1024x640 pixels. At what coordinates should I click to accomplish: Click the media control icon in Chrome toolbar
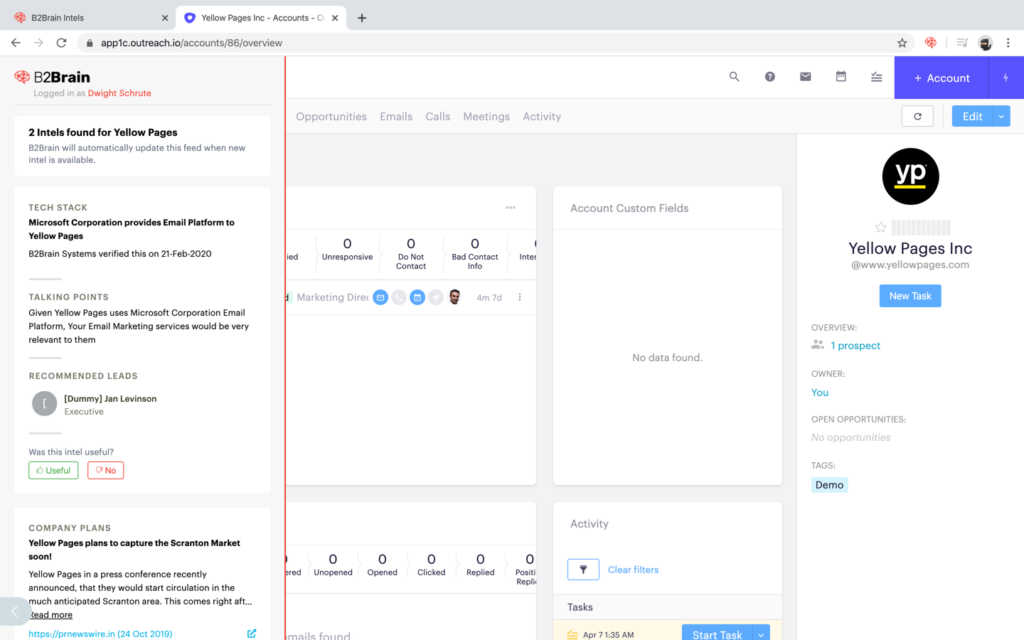[x=962, y=42]
